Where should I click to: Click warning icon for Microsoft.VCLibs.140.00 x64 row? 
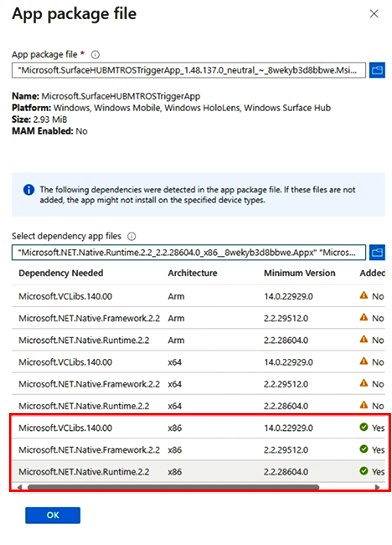pyautogui.click(x=364, y=361)
